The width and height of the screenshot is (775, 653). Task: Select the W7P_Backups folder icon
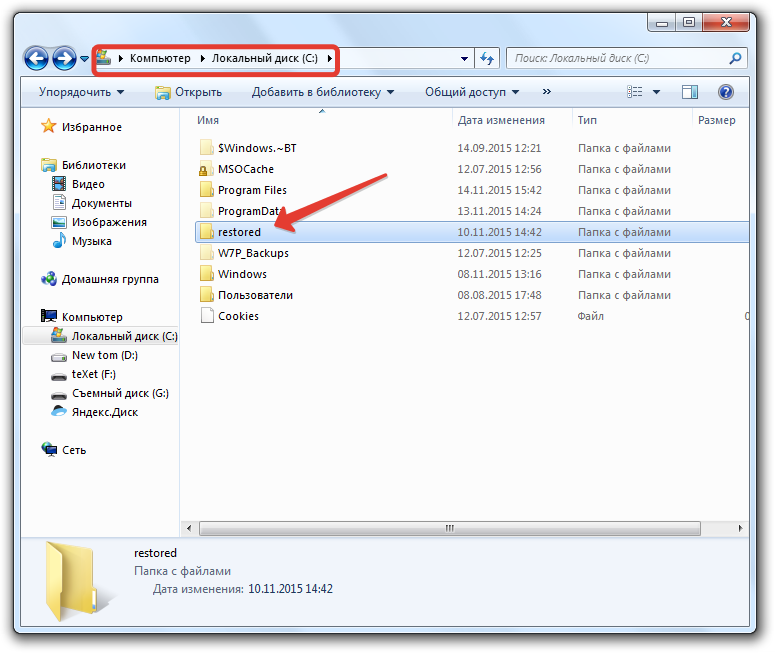pyautogui.click(x=206, y=253)
